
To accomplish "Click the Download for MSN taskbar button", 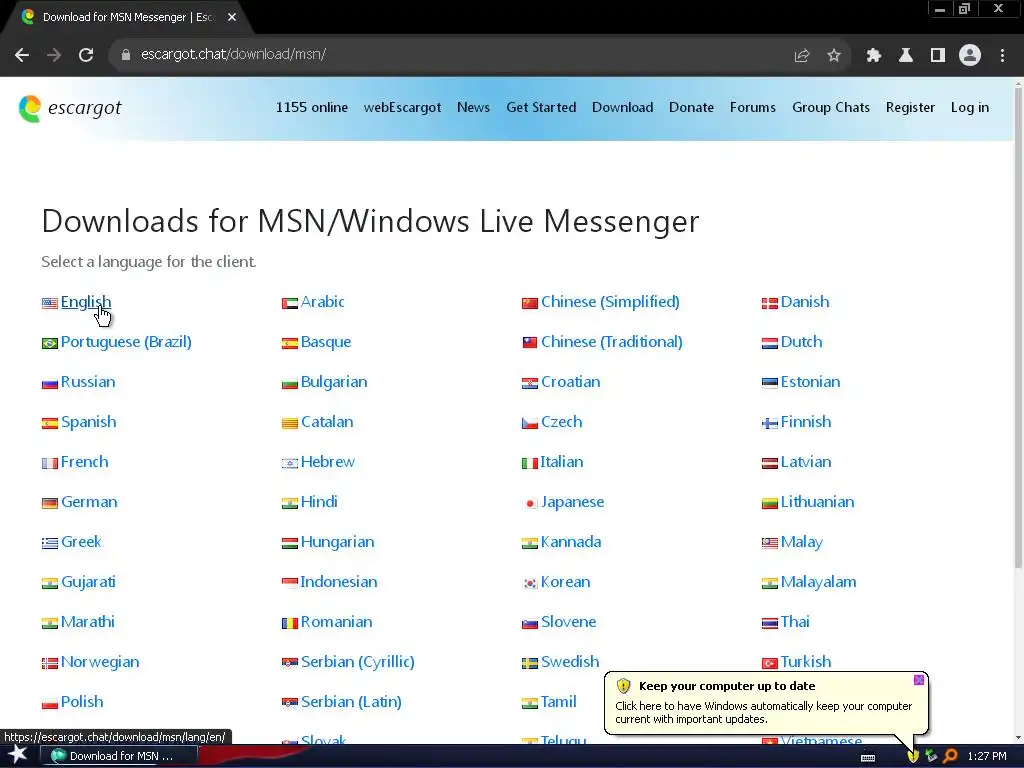I will pyautogui.click(x=118, y=756).
